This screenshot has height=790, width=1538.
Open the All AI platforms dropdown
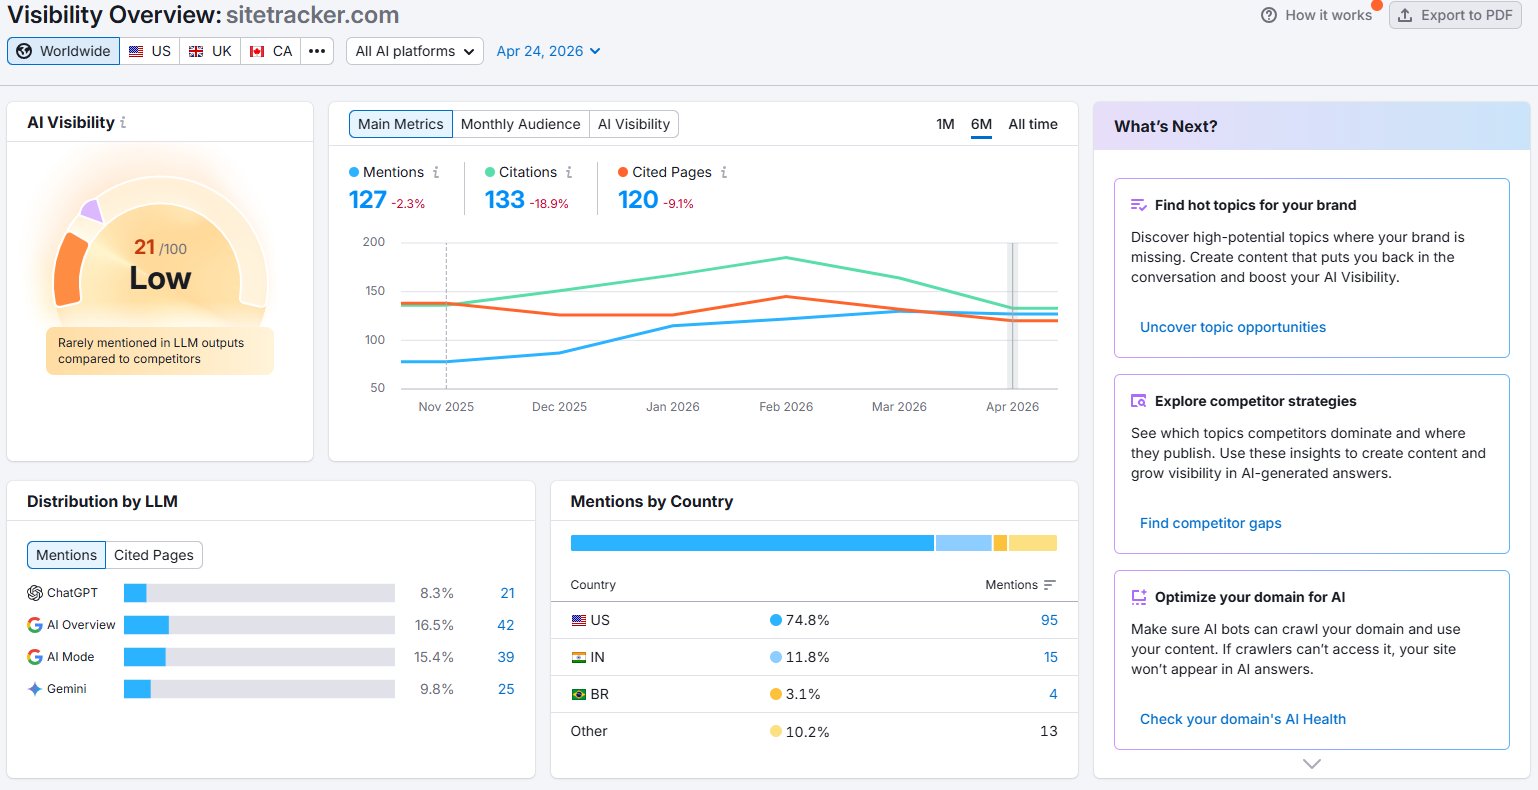tap(415, 51)
